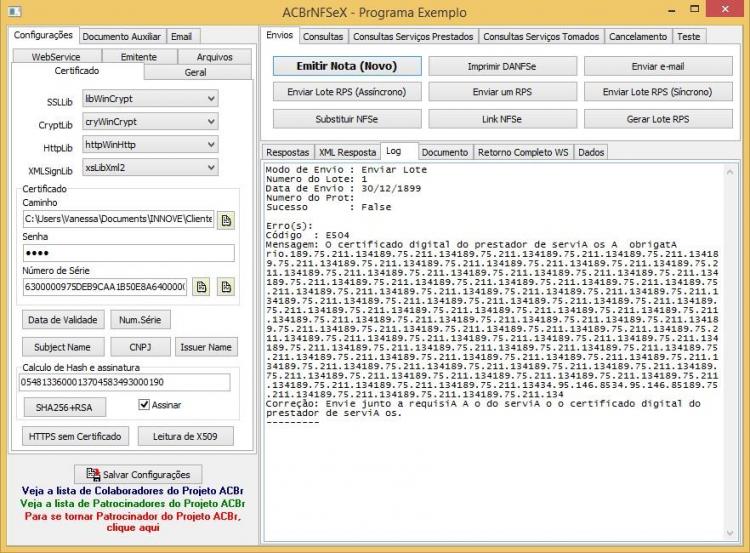750x553 pixels.
Task: Open the Teste tab
Action: pyautogui.click(x=689, y=36)
